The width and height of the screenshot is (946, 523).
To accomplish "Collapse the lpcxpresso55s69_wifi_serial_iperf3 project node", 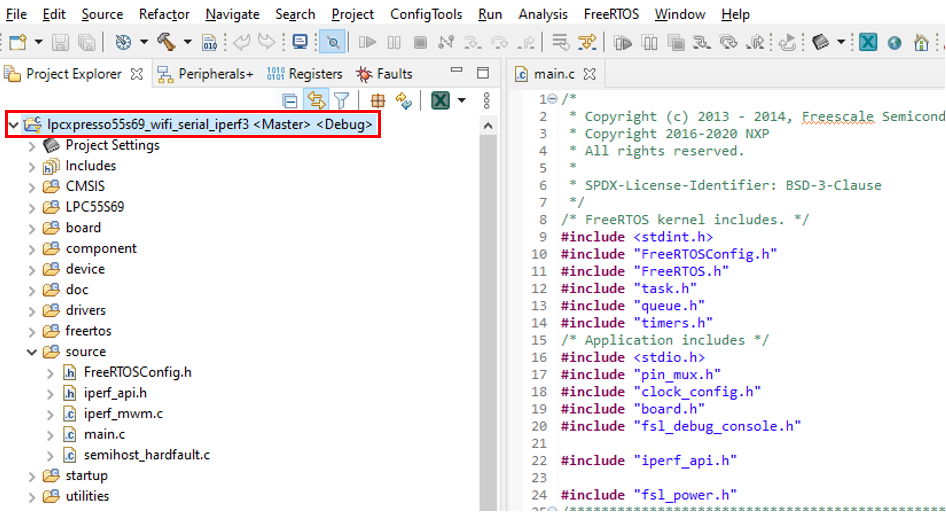I will click(13, 125).
